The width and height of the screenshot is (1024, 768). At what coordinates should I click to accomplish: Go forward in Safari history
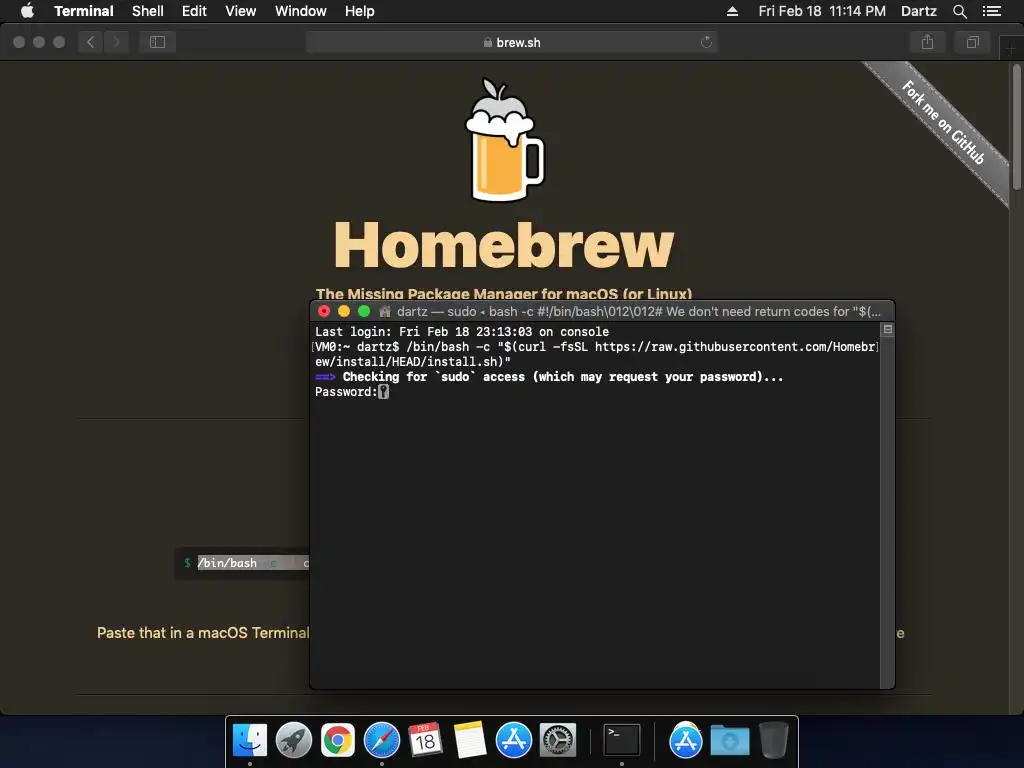coord(116,42)
